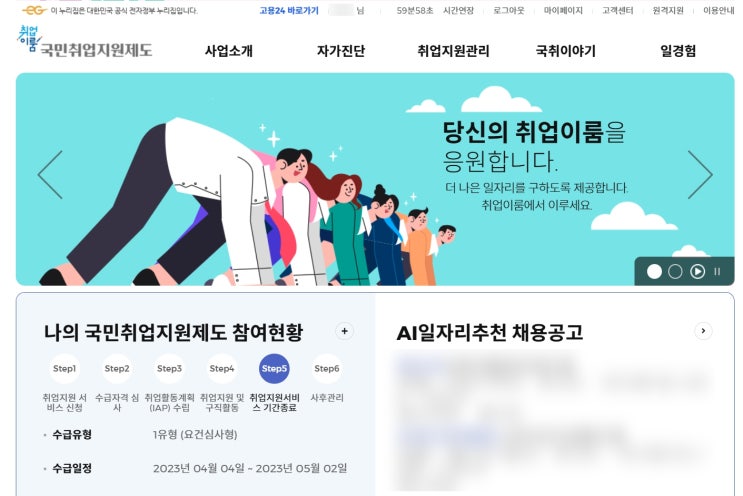Click the 시간연장 session extension button
Image resolution: width=743 pixels, height=496 pixels.
tap(458, 10)
